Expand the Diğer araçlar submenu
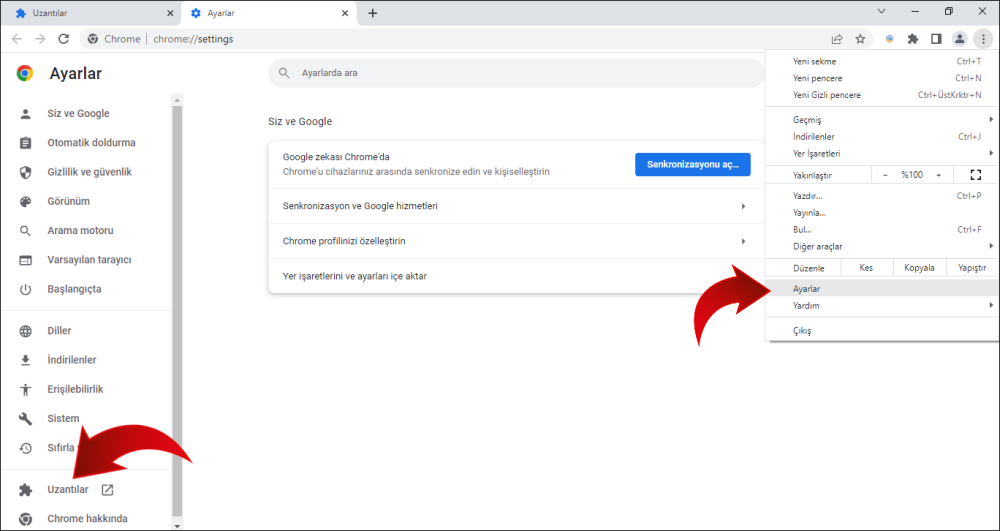The height and width of the screenshot is (531, 1000). 883,246
